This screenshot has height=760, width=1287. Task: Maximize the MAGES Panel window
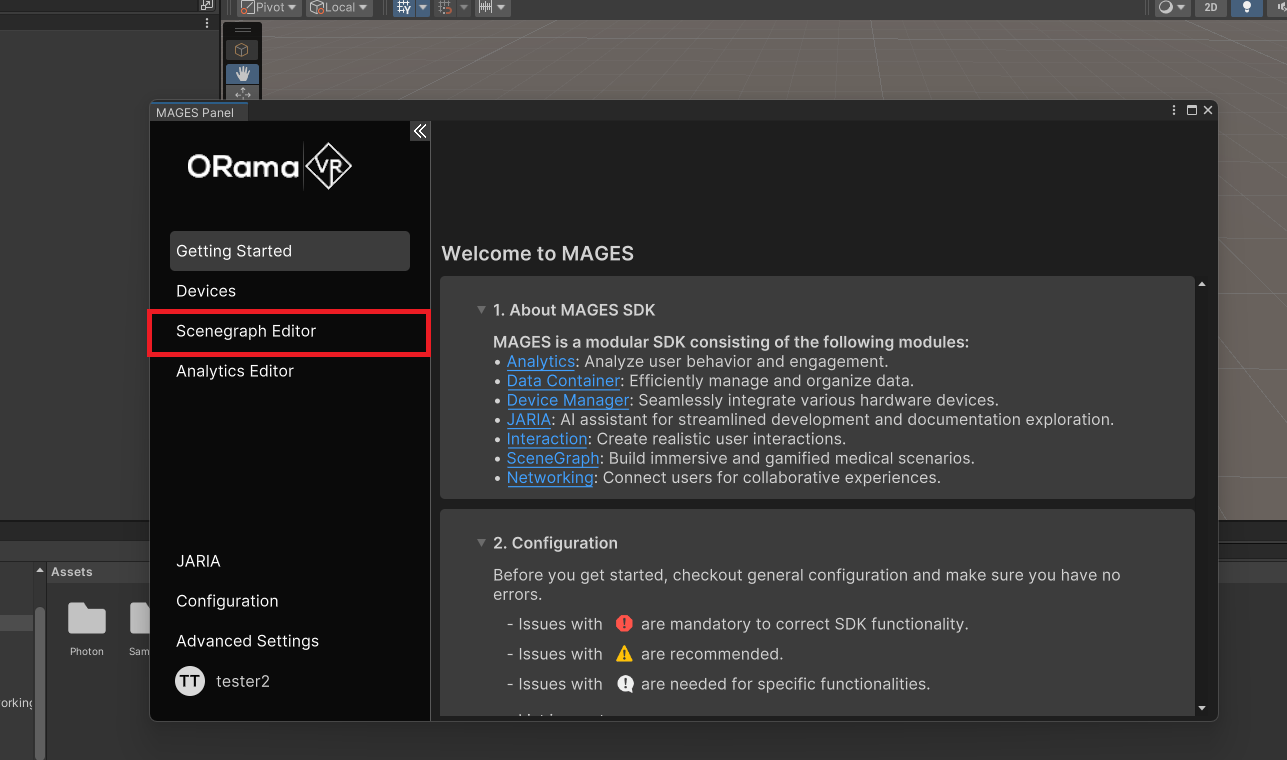point(1192,110)
